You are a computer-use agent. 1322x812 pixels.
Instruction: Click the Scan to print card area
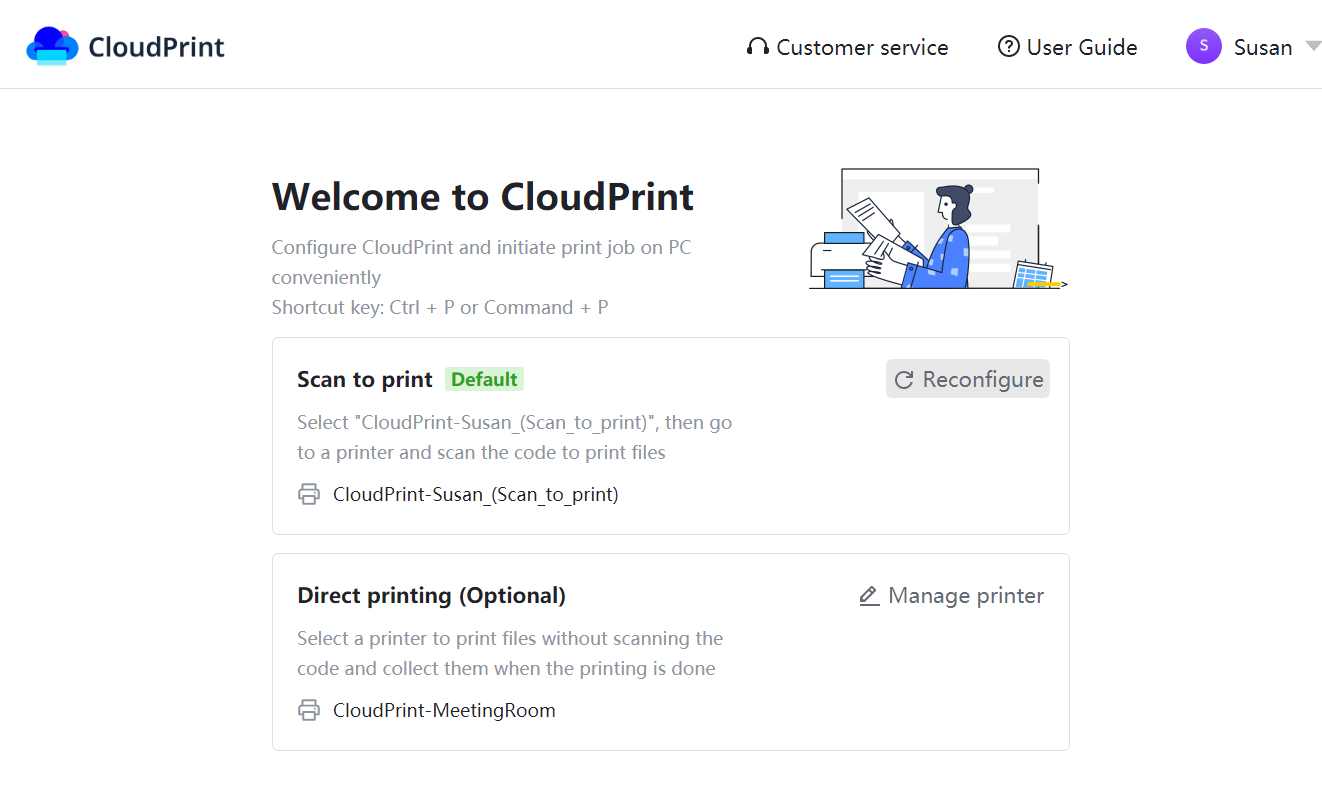pos(670,436)
